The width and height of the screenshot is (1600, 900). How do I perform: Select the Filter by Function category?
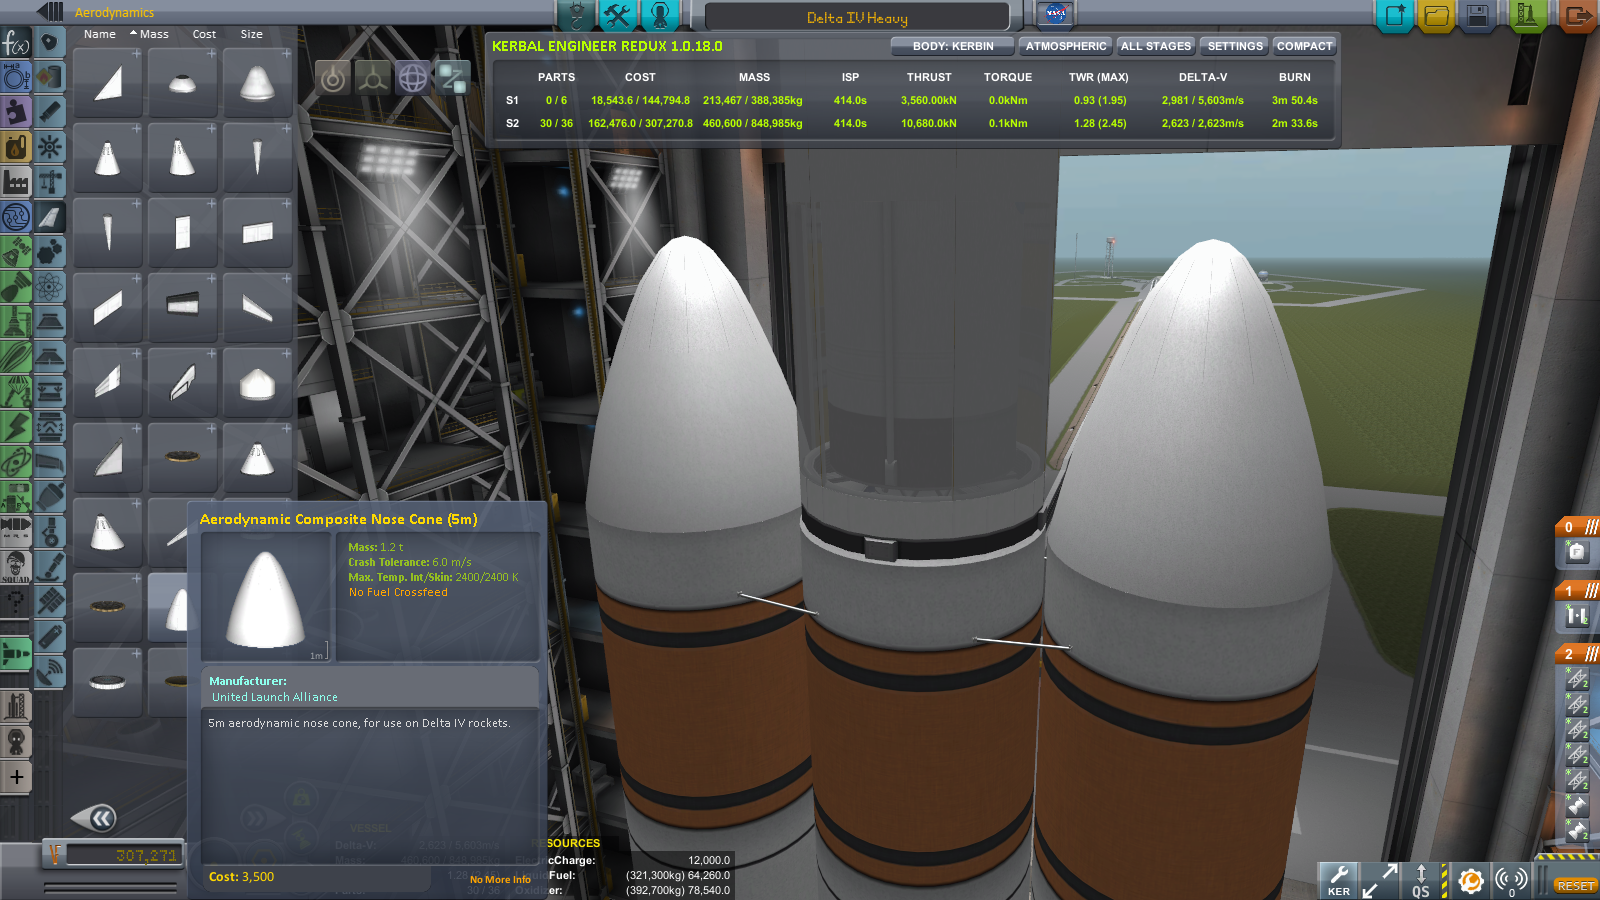point(15,43)
